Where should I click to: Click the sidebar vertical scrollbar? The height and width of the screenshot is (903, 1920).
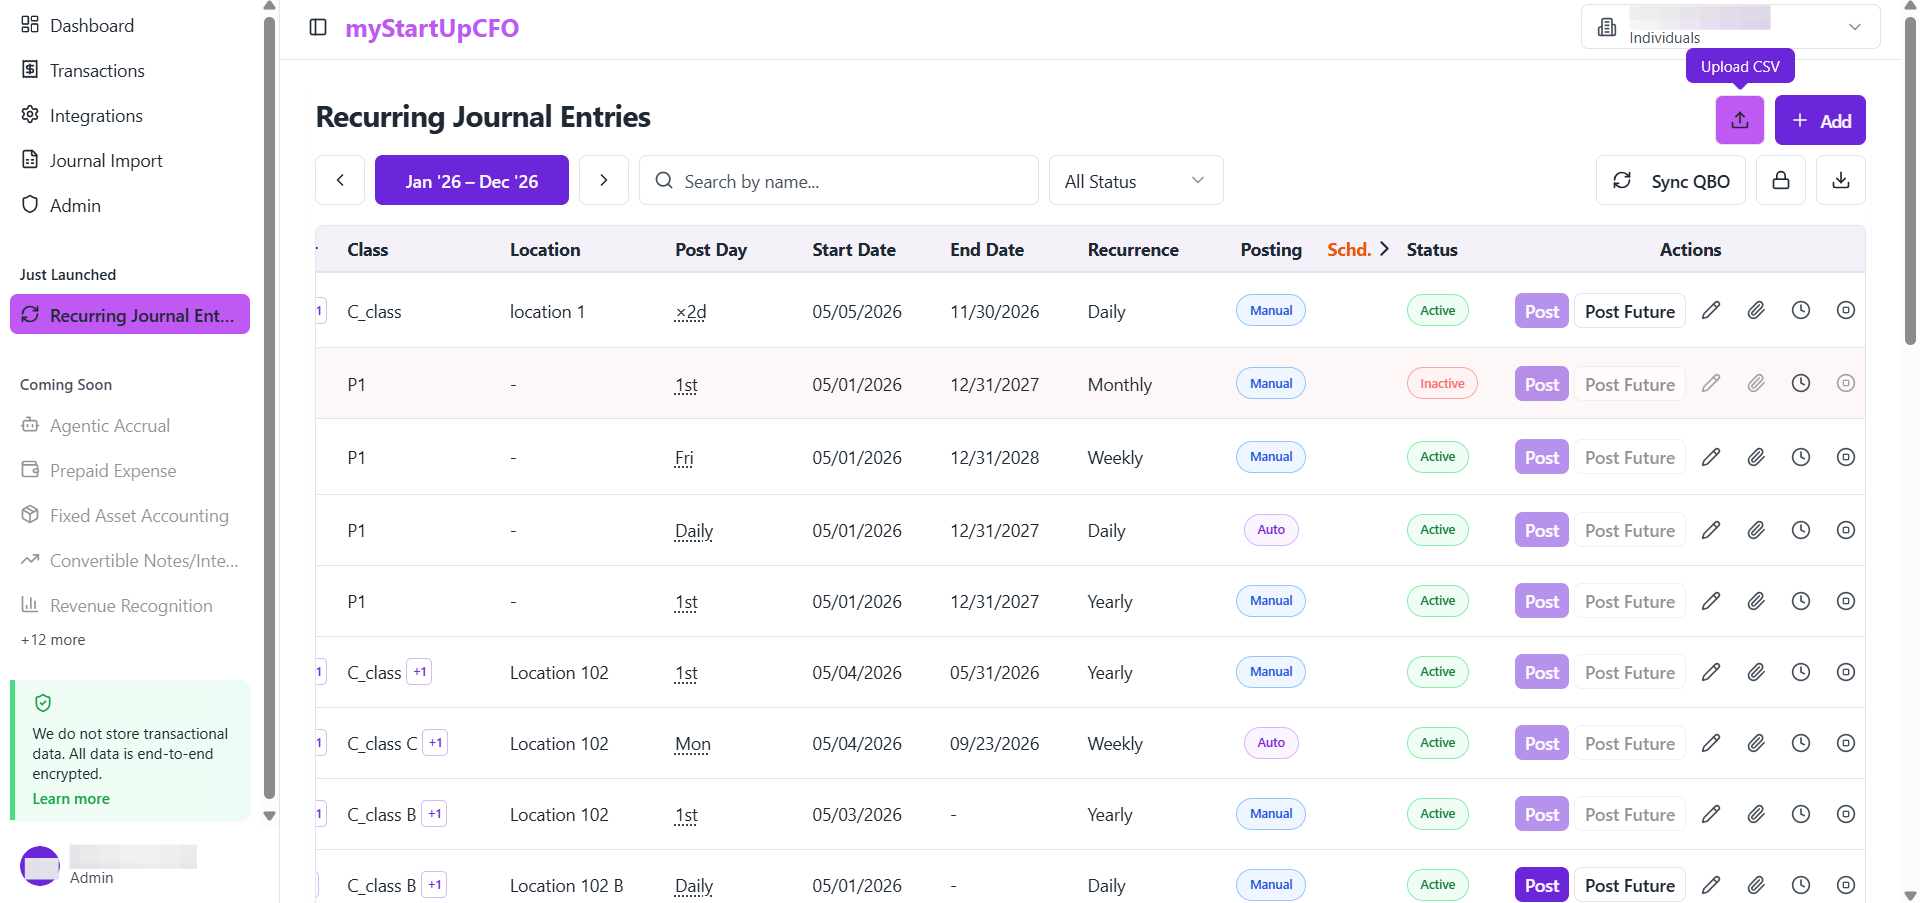pyautogui.click(x=269, y=400)
